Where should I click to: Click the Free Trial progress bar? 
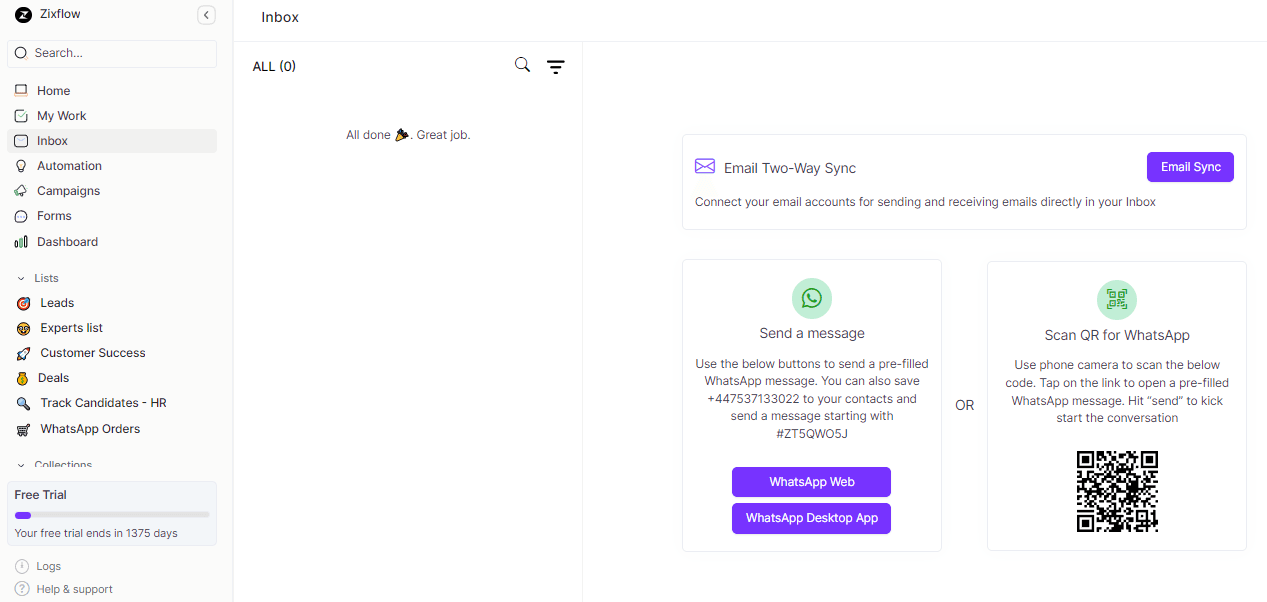click(112, 515)
